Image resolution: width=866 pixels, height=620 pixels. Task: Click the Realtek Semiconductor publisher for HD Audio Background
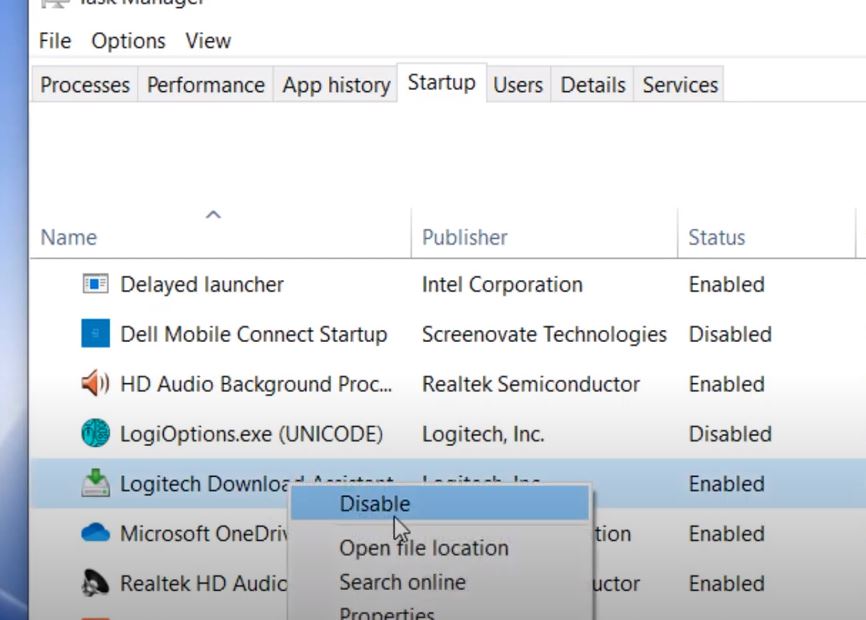point(531,384)
